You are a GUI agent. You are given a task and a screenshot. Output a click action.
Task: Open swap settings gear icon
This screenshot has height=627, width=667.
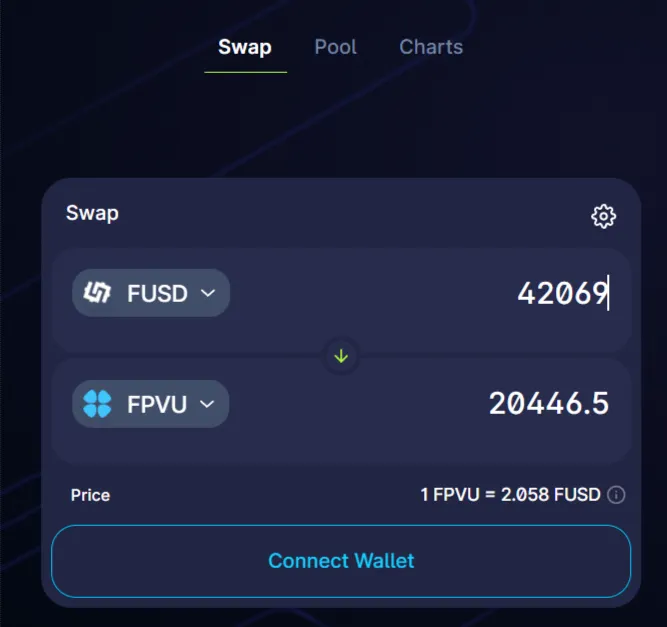click(603, 217)
